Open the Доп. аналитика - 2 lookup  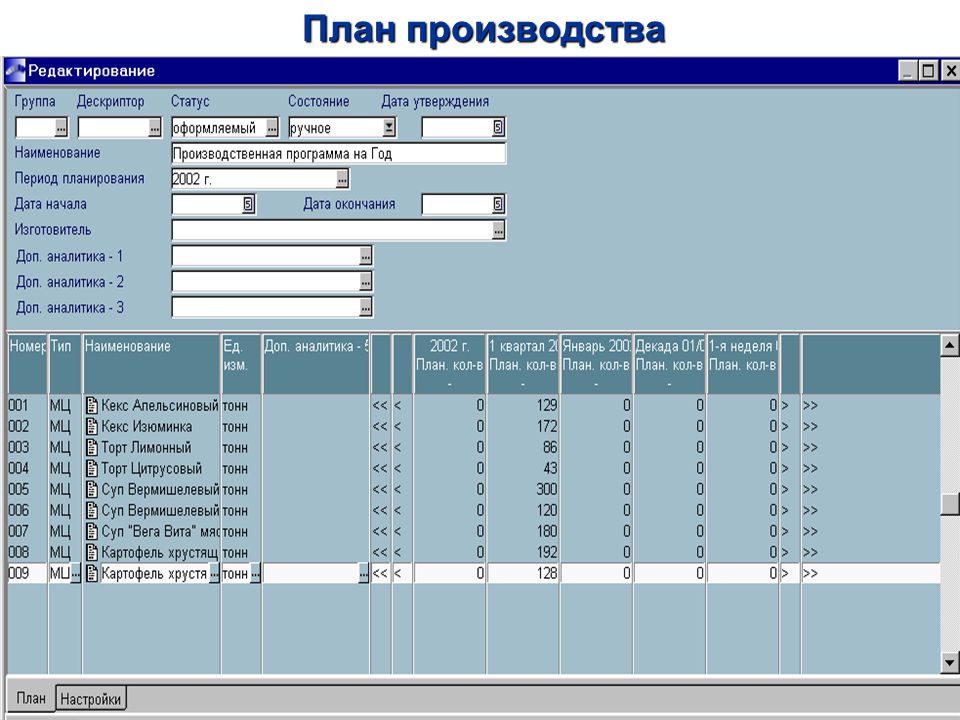[x=366, y=282]
